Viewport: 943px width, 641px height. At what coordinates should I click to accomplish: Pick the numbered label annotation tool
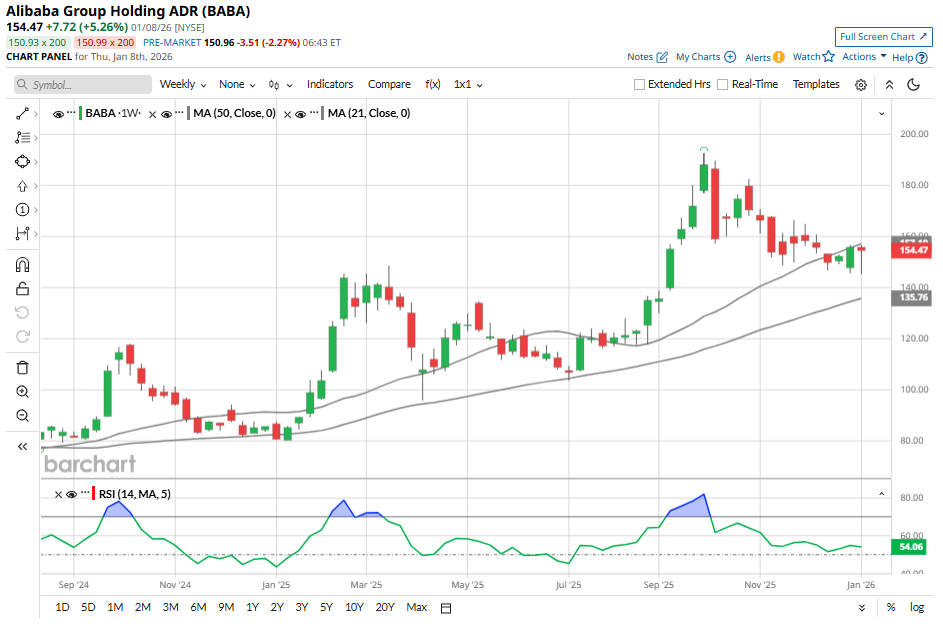pos(22,210)
